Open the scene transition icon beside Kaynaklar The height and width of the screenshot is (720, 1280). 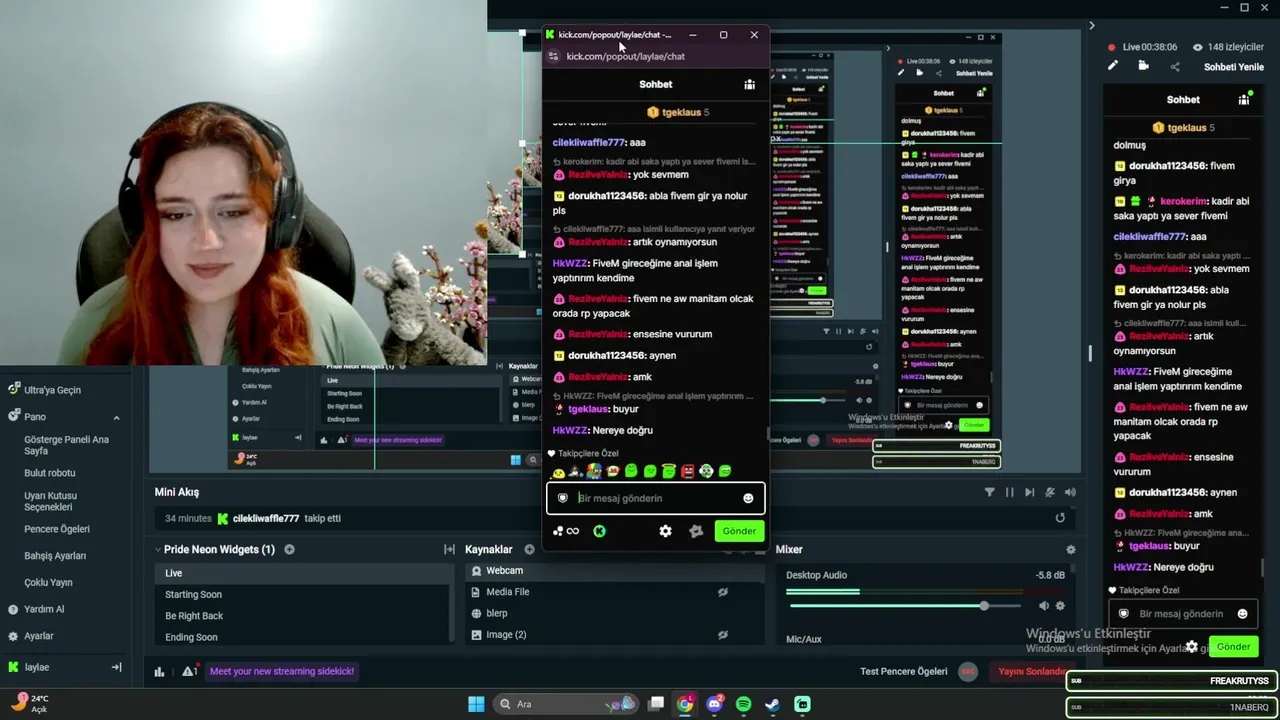tap(449, 549)
